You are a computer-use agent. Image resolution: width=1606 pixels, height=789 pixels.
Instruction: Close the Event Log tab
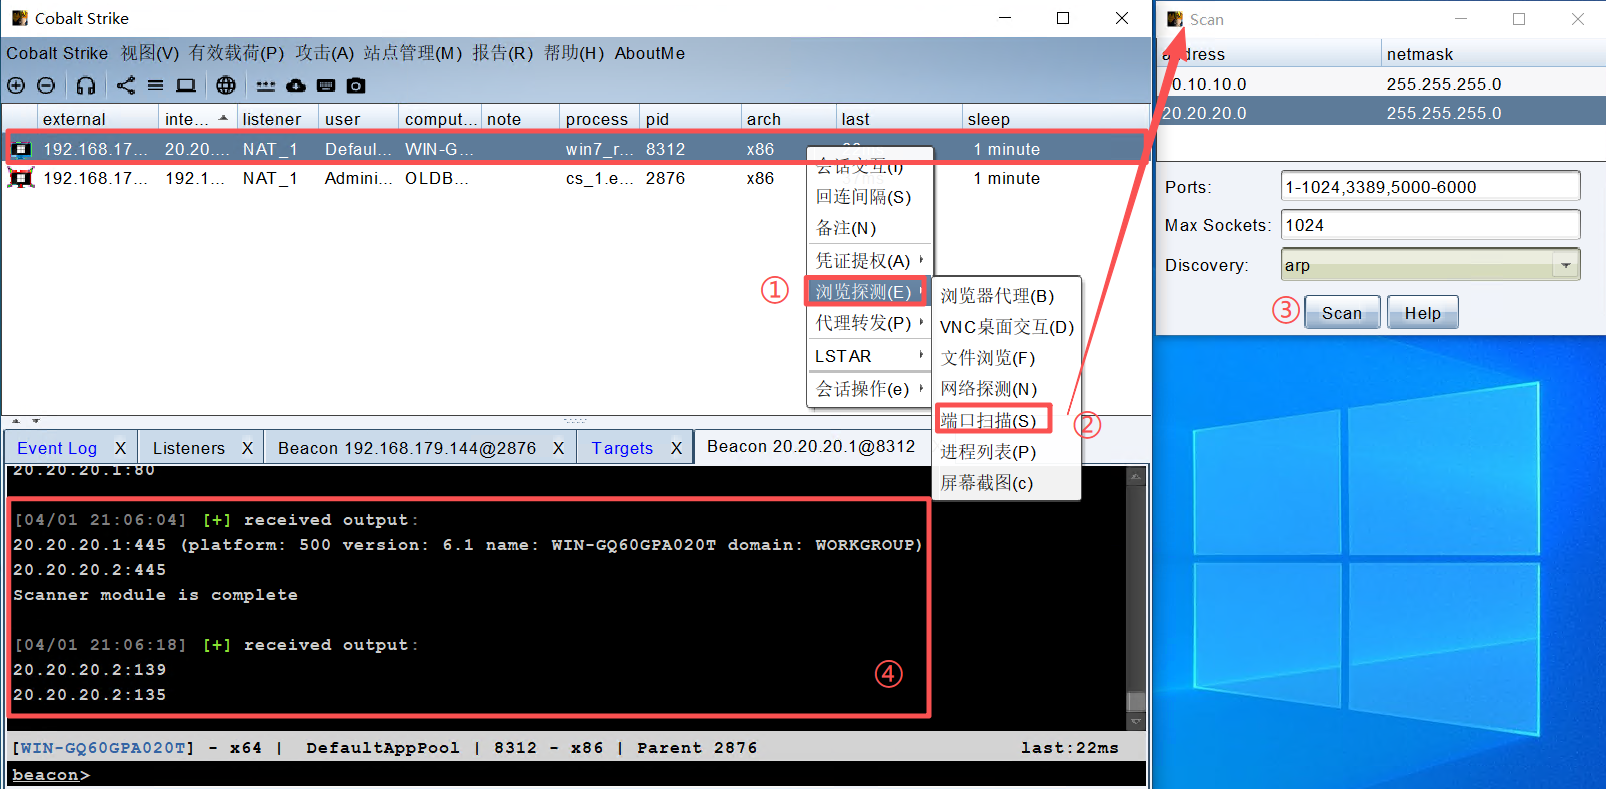pyautogui.click(x=120, y=448)
